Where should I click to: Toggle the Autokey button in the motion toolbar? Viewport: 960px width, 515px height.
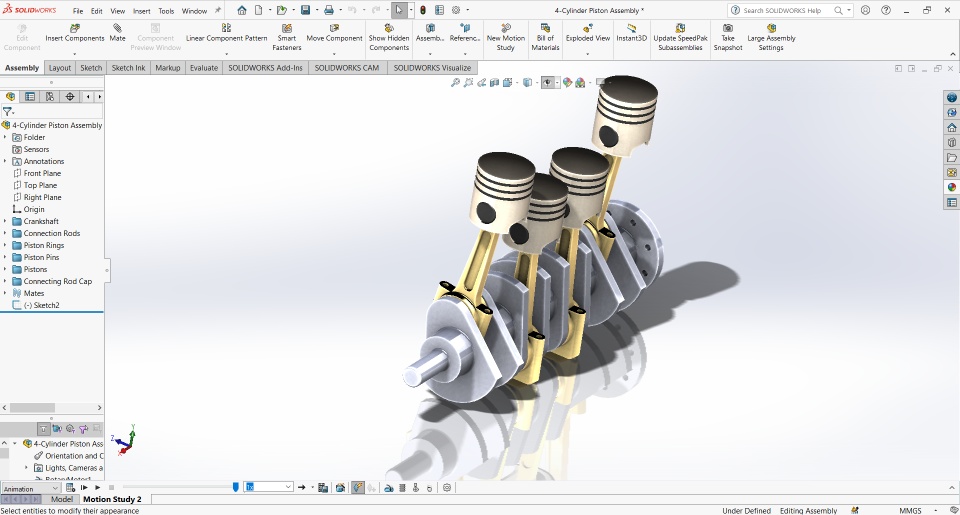(358, 487)
